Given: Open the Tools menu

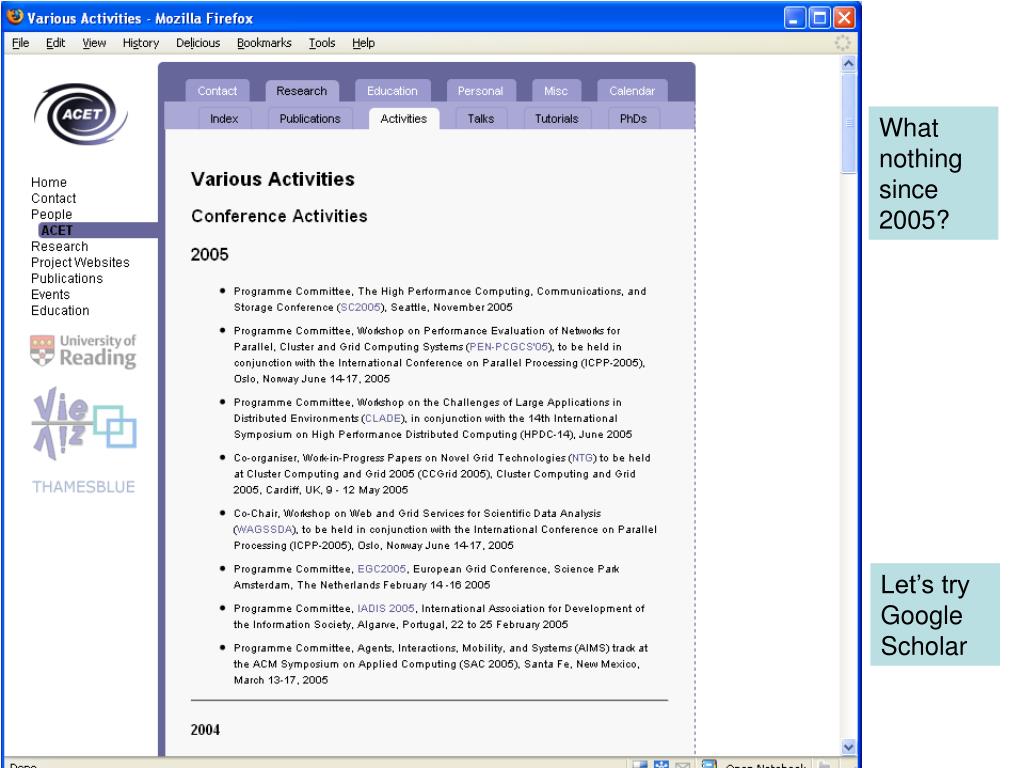Looking at the screenshot, I should [322, 43].
